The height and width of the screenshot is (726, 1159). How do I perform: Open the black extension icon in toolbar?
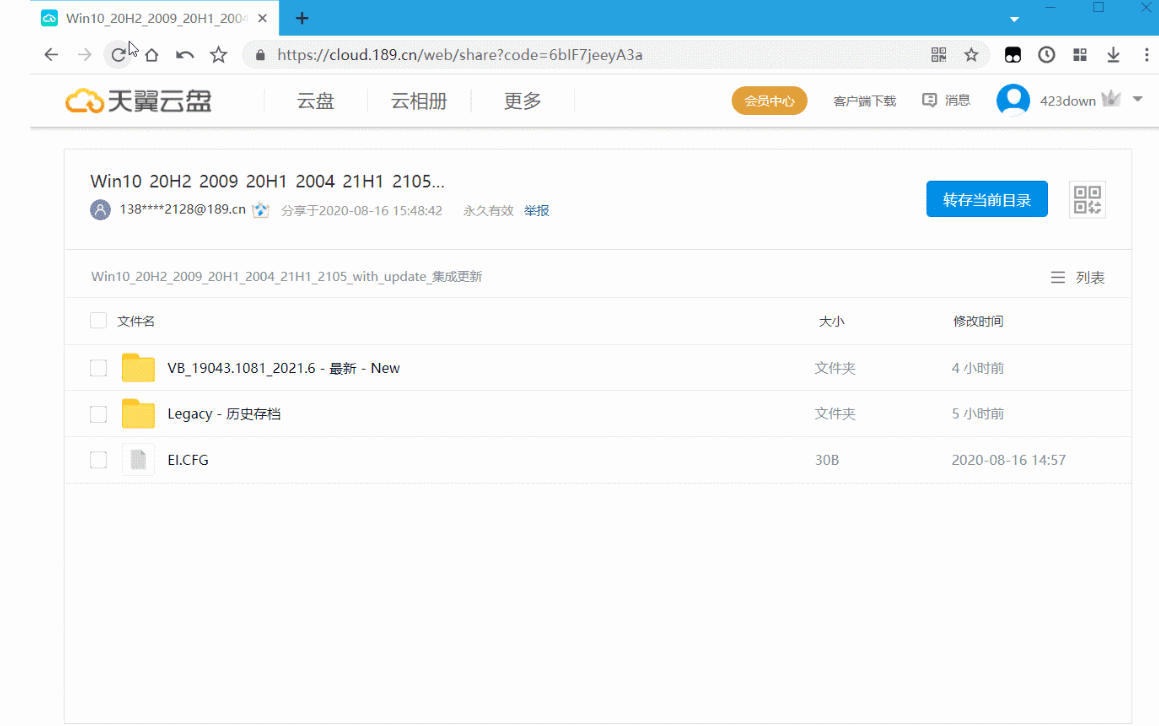click(x=1013, y=55)
